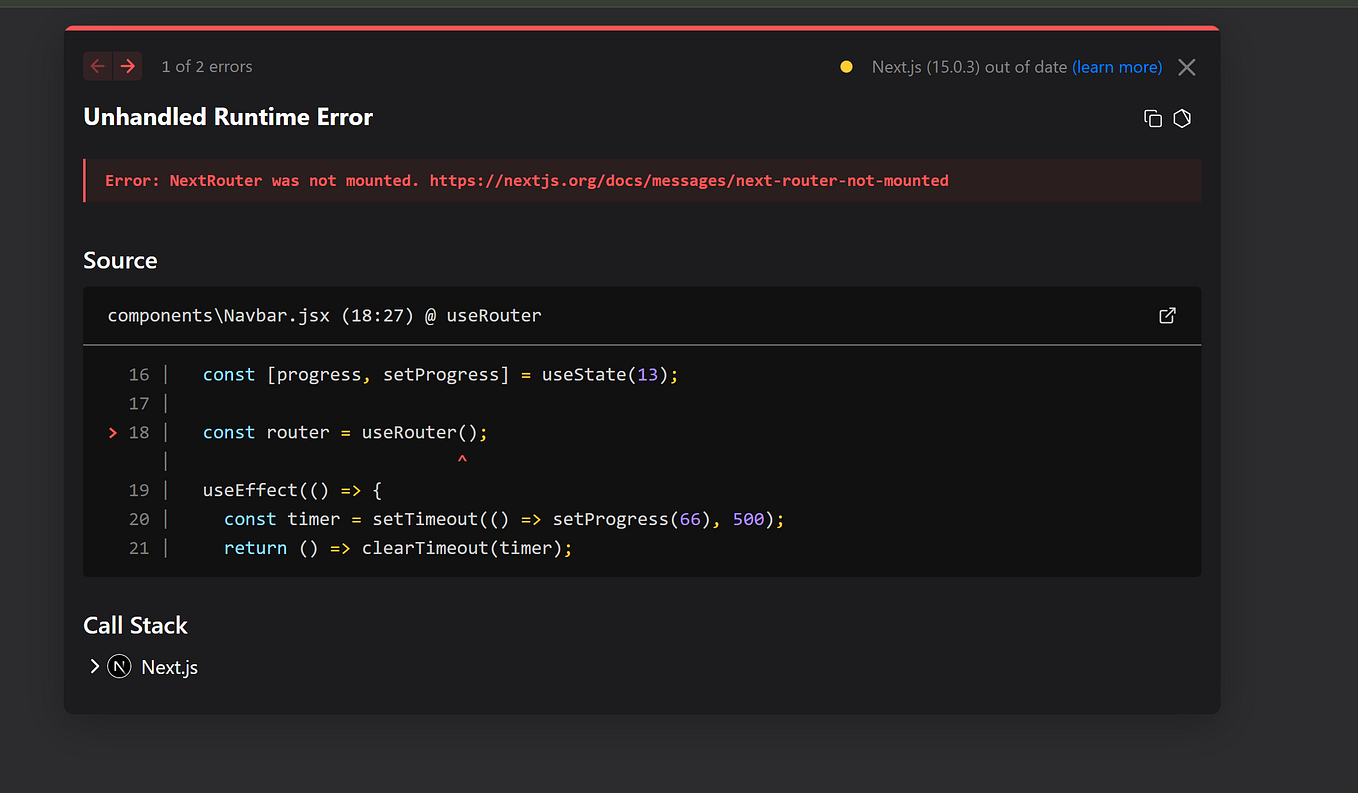Open the Node.js DevTools hexagon icon
The height and width of the screenshot is (793, 1358).
pyautogui.click(x=1181, y=118)
